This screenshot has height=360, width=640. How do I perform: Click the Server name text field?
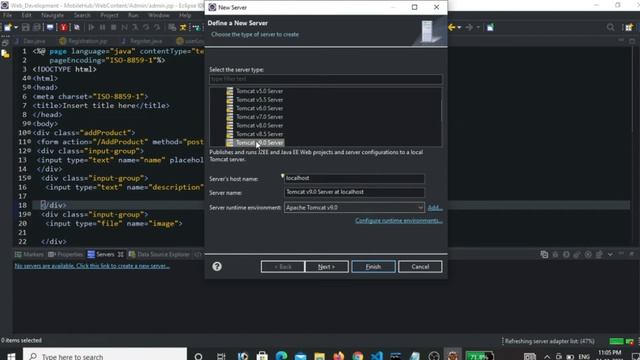354,192
